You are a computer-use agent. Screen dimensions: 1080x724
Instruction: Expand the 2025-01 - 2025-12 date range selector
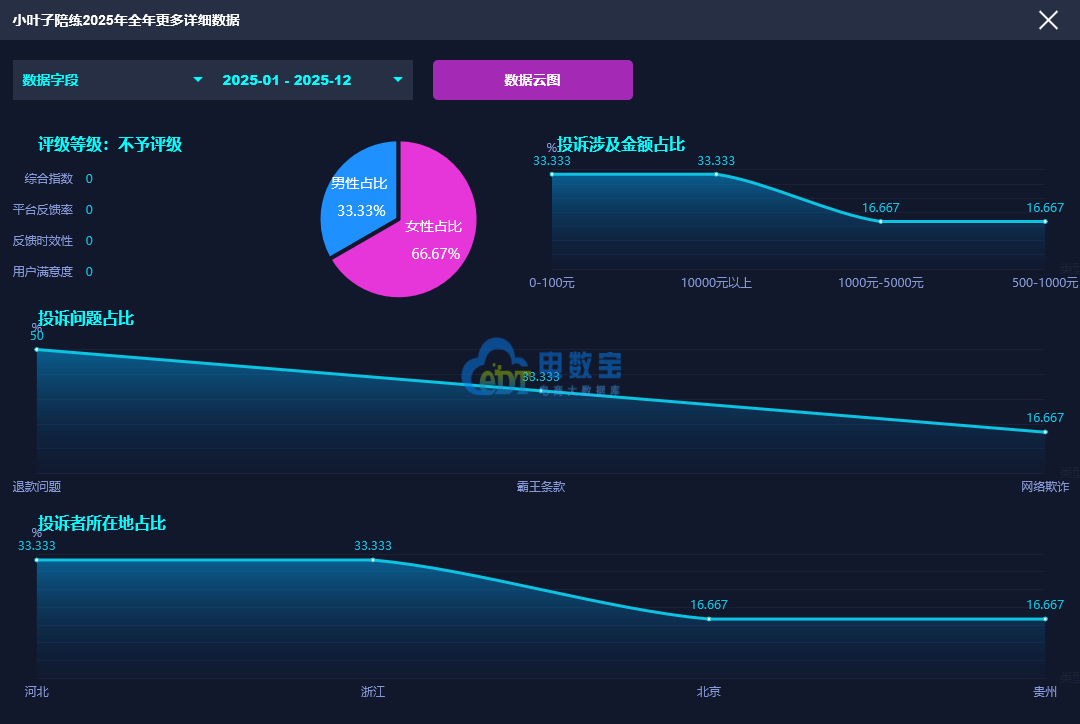[312, 80]
